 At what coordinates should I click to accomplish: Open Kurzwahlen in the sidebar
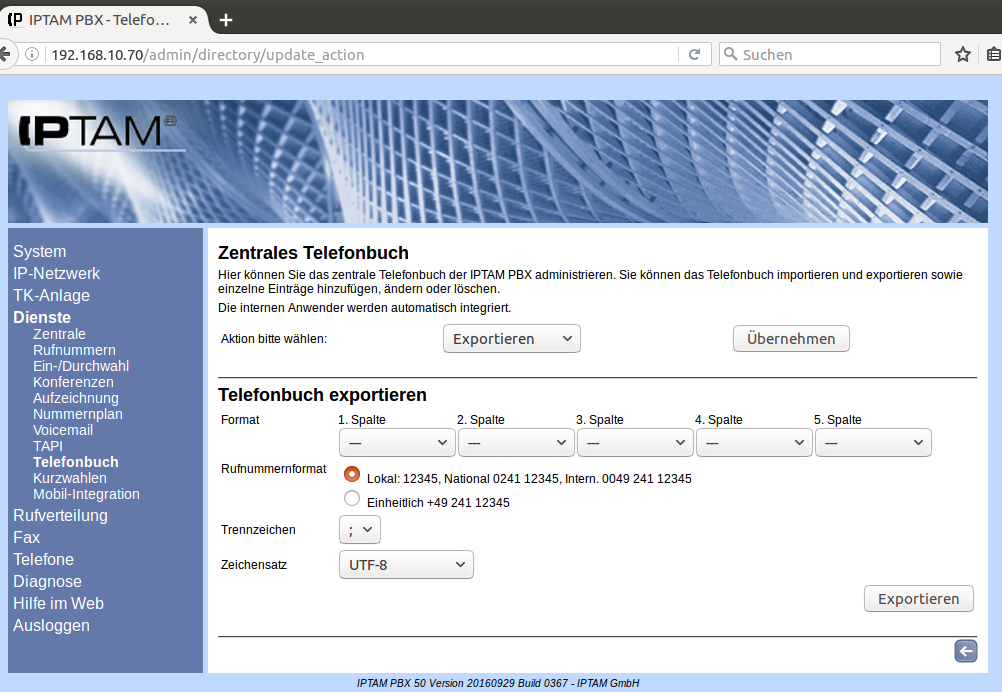click(70, 478)
